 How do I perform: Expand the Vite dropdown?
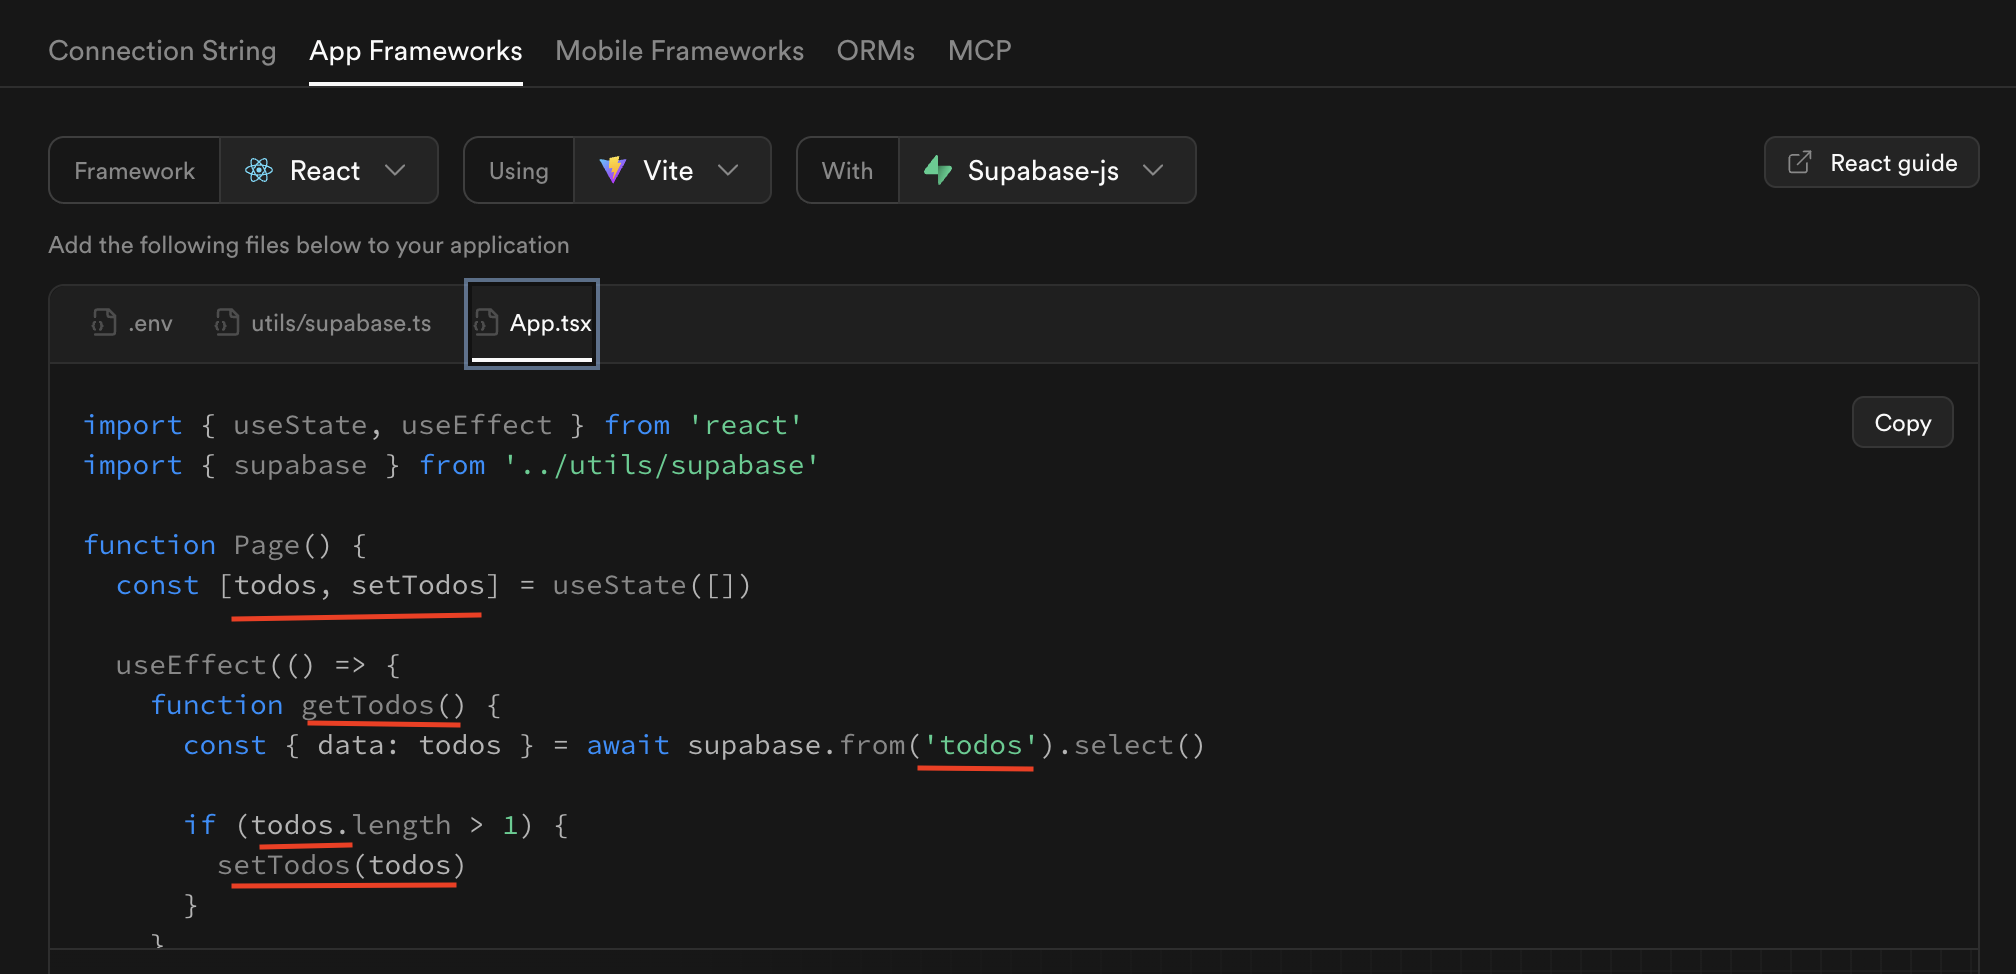coord(729,170)
